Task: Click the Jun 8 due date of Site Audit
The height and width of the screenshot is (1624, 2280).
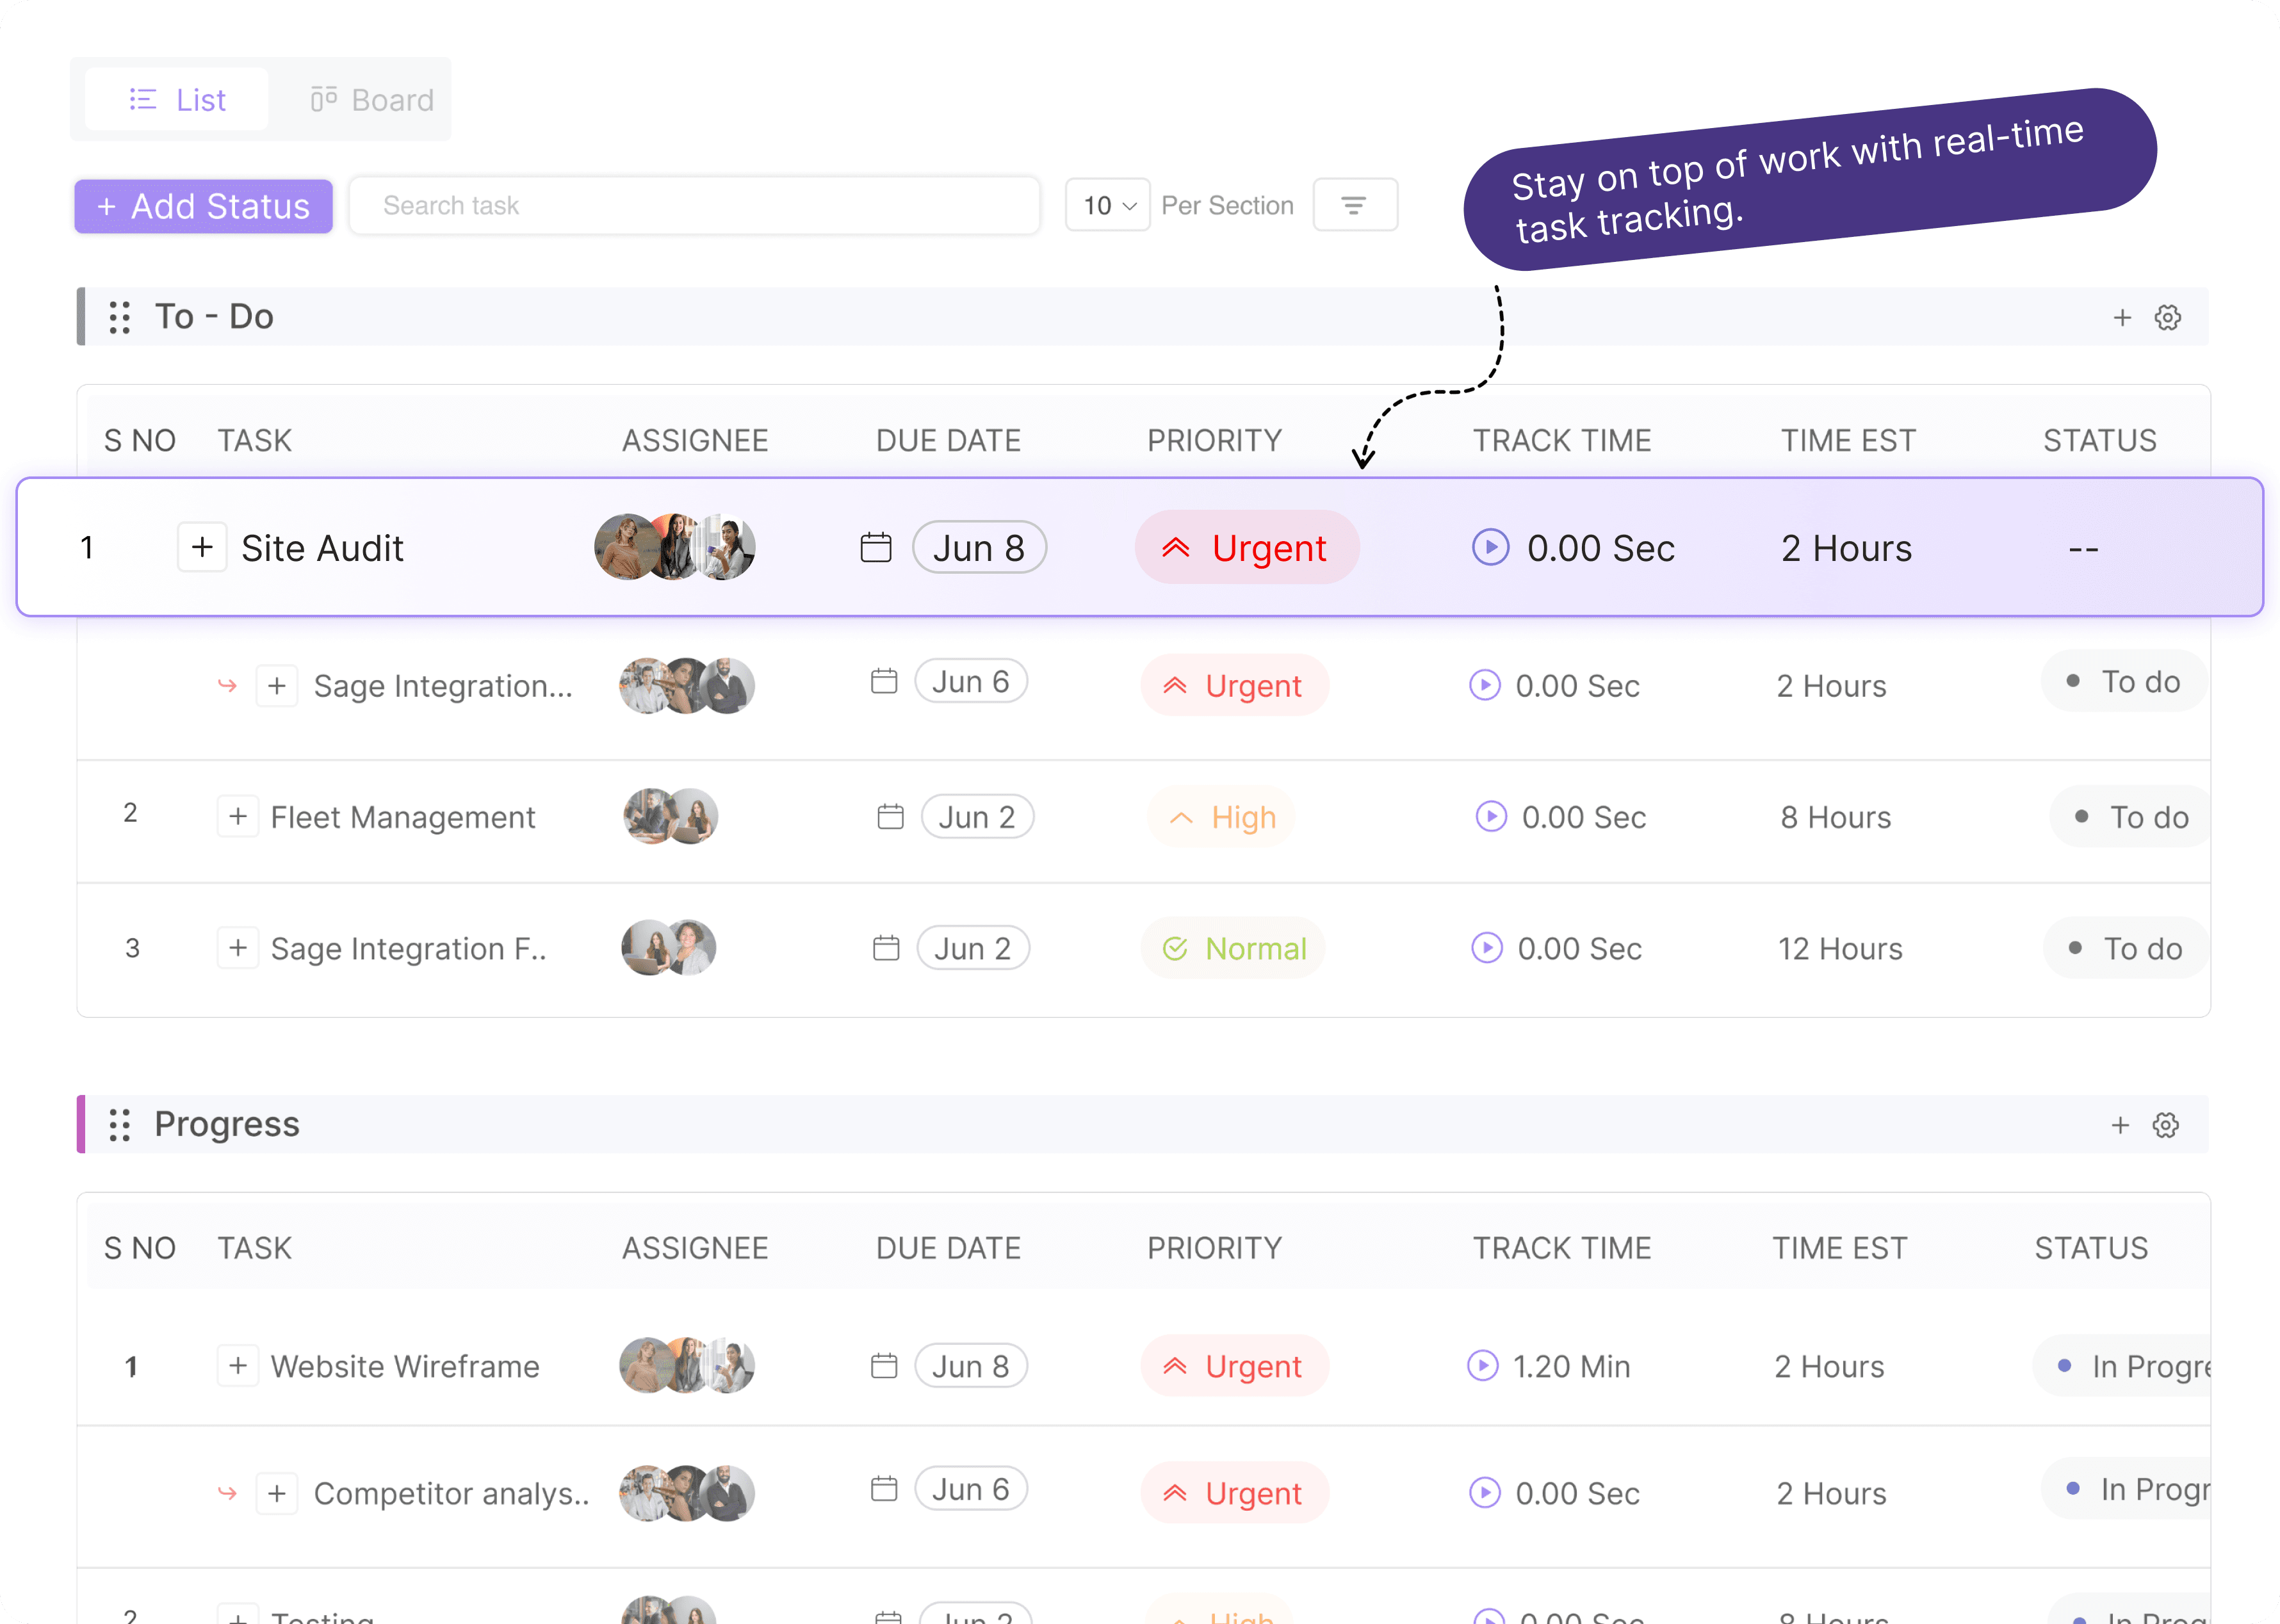Action: coord(979,547)
